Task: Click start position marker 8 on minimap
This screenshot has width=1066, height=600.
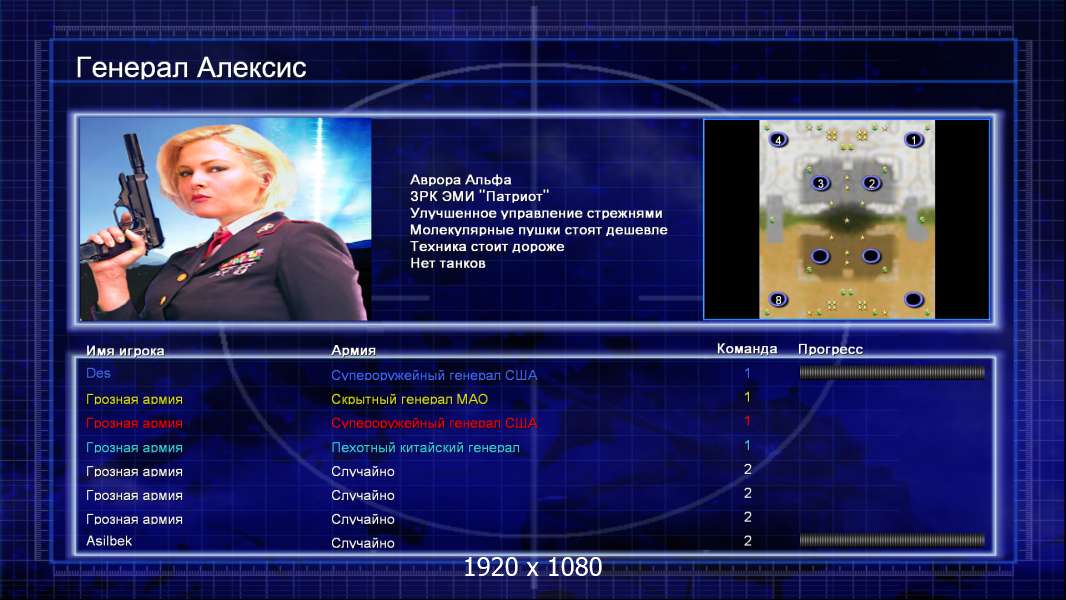Action: 778,300
